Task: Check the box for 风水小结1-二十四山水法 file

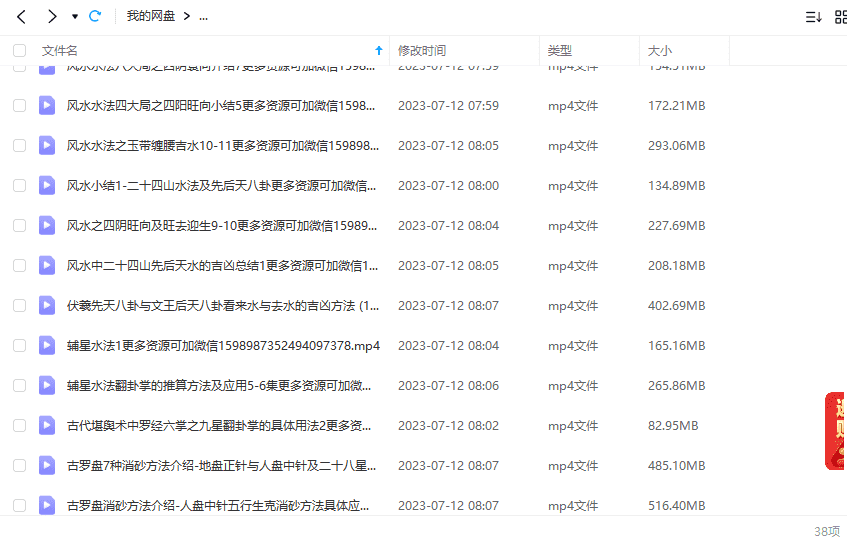Action: pos(20,185)
